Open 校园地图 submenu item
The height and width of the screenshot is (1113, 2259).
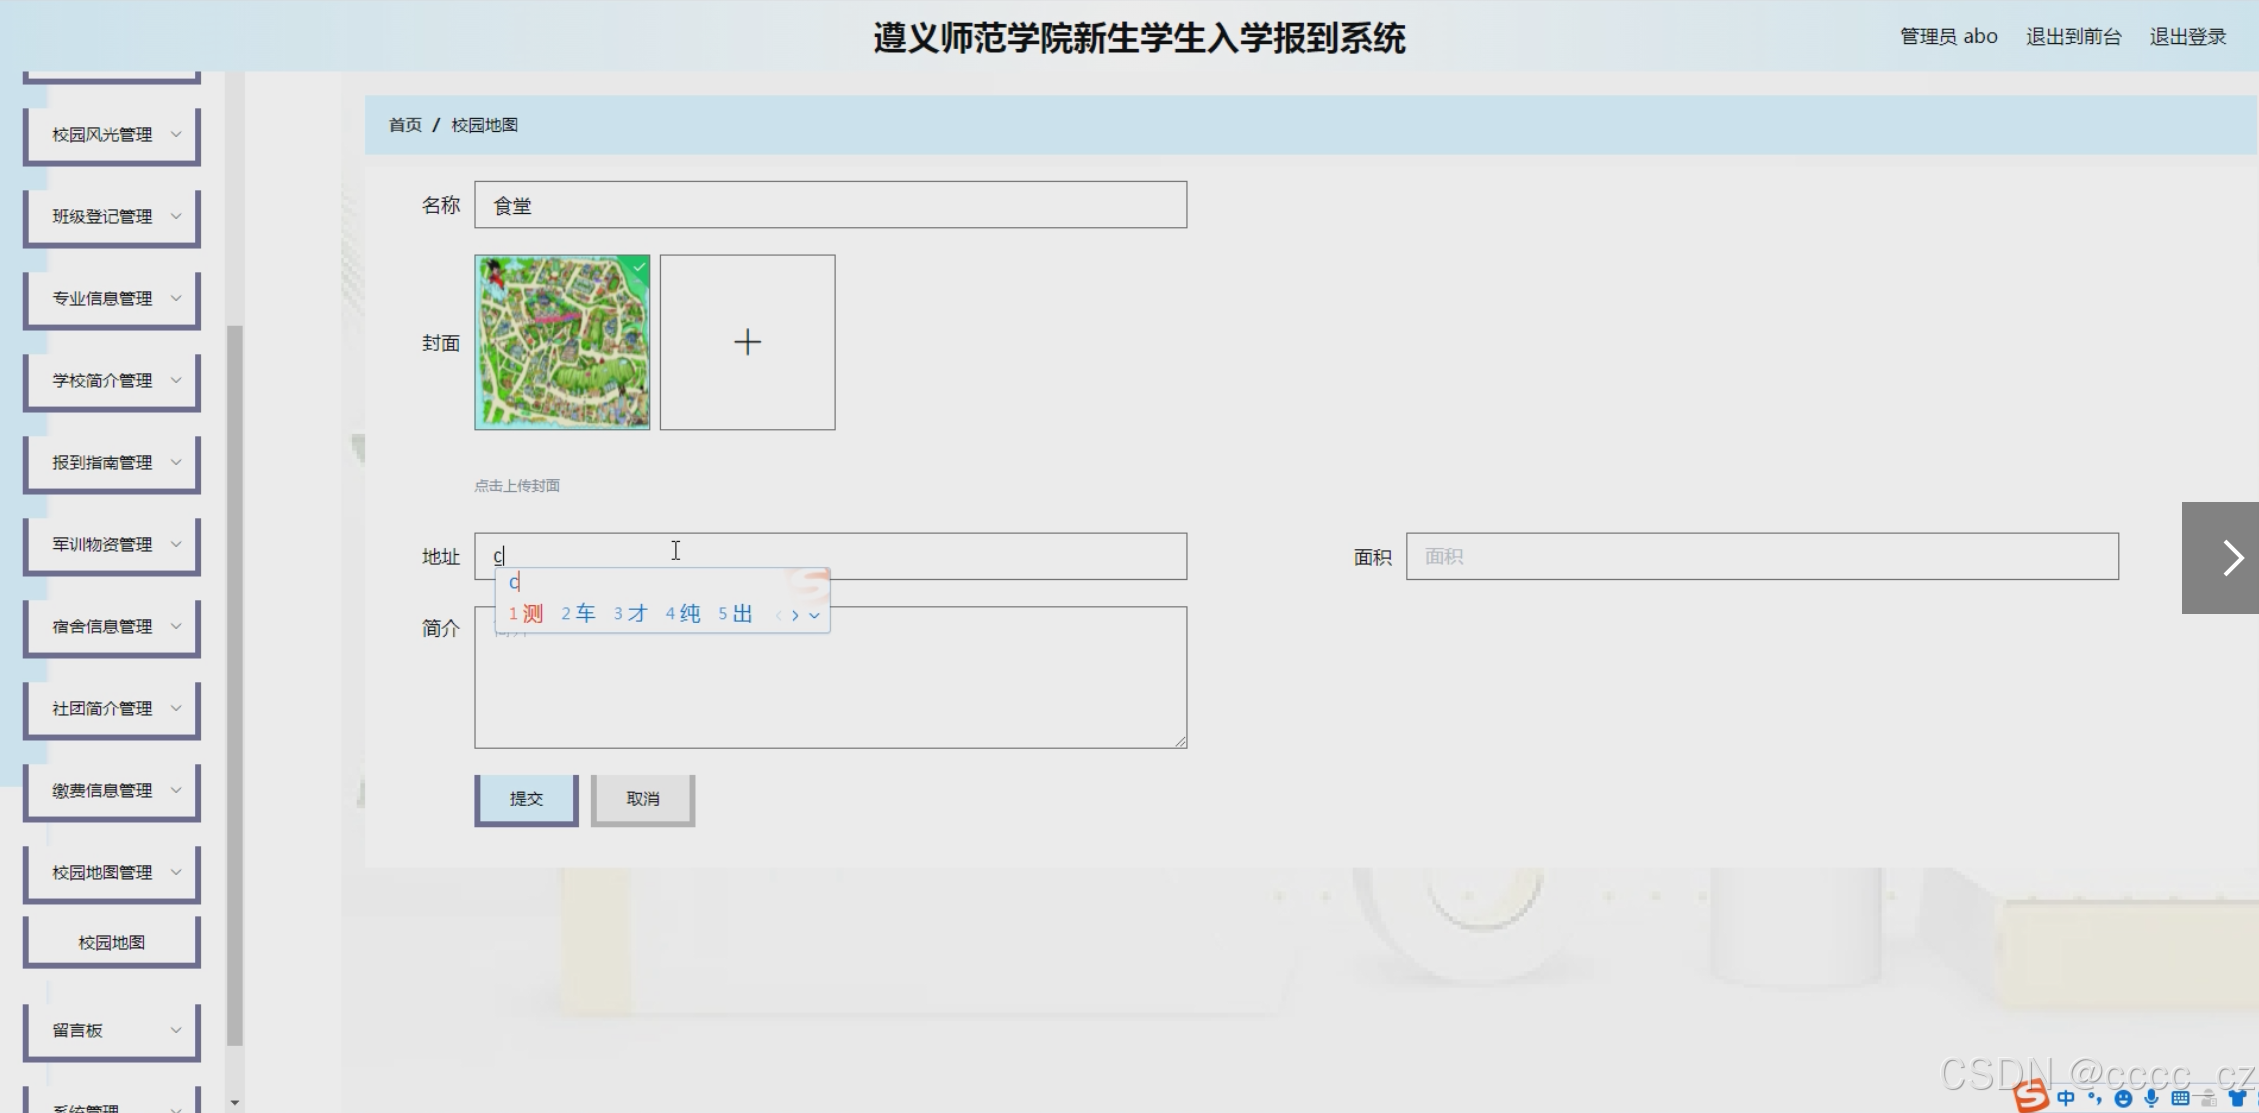tap(112, 942)
